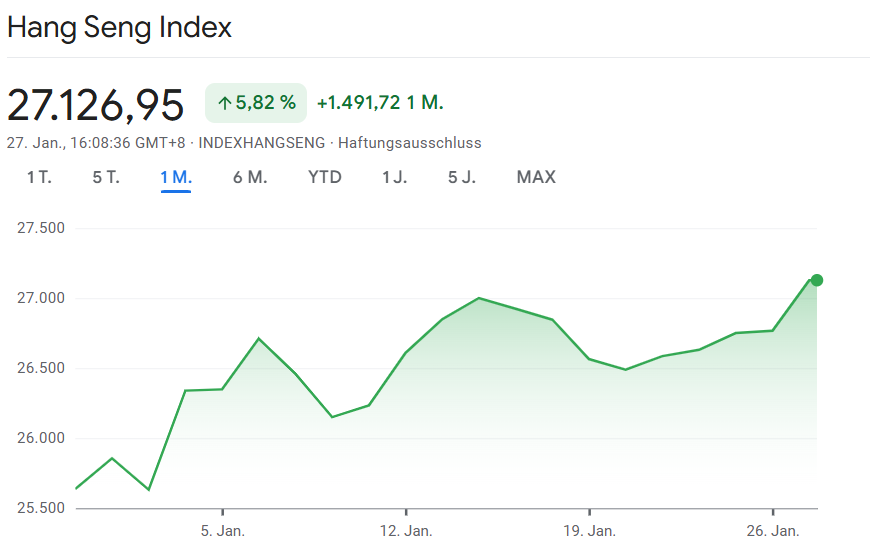Switch the chart to 5 J.
The image size is (870, 556).
coord(462,178)
